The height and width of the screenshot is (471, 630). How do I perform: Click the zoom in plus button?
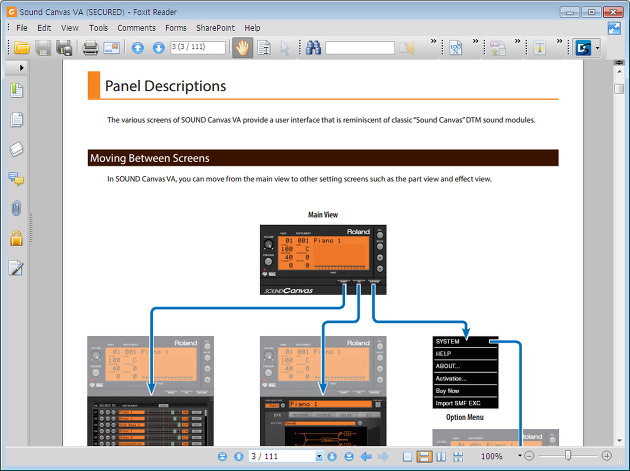coord(607,456)
